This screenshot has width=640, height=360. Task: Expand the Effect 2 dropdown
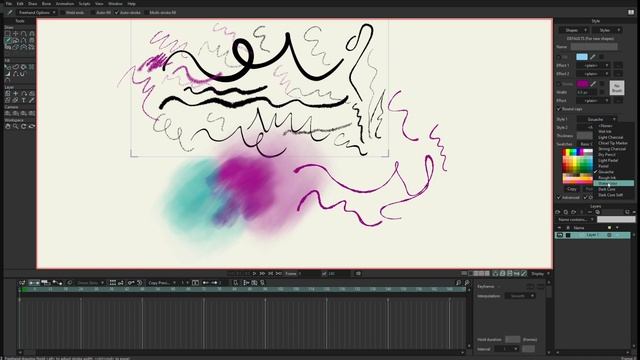593,74
